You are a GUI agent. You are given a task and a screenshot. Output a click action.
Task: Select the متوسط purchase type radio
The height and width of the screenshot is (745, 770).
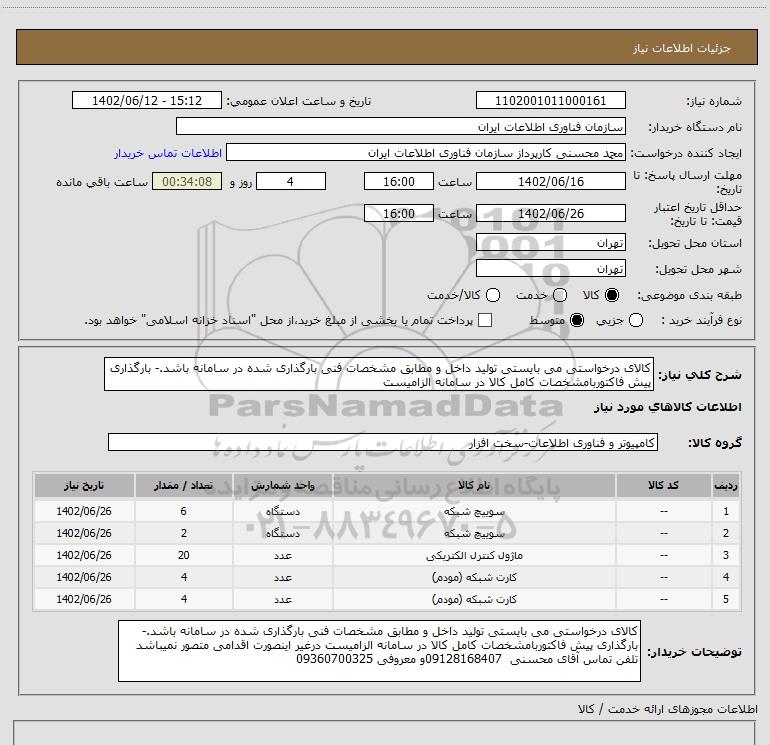(577, 320)
